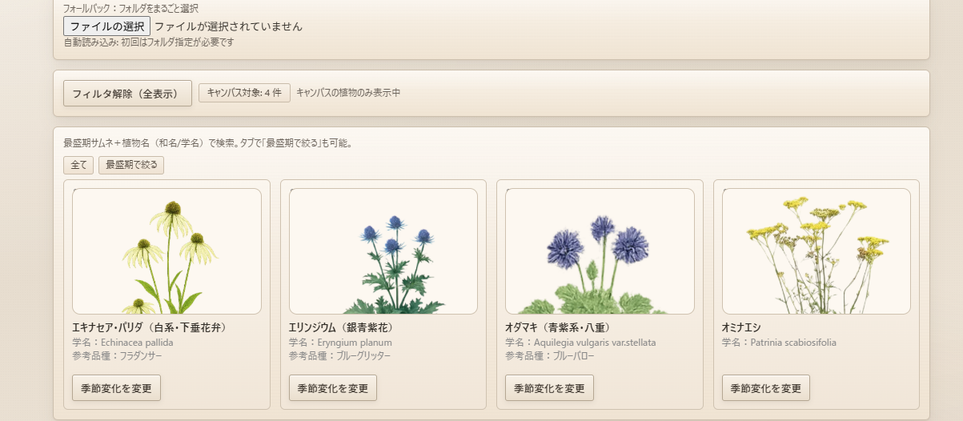The width and height of the screenshot is (963, 421).
Task: Click the text 学名：Eryngium planum
Action: (340, 342)
